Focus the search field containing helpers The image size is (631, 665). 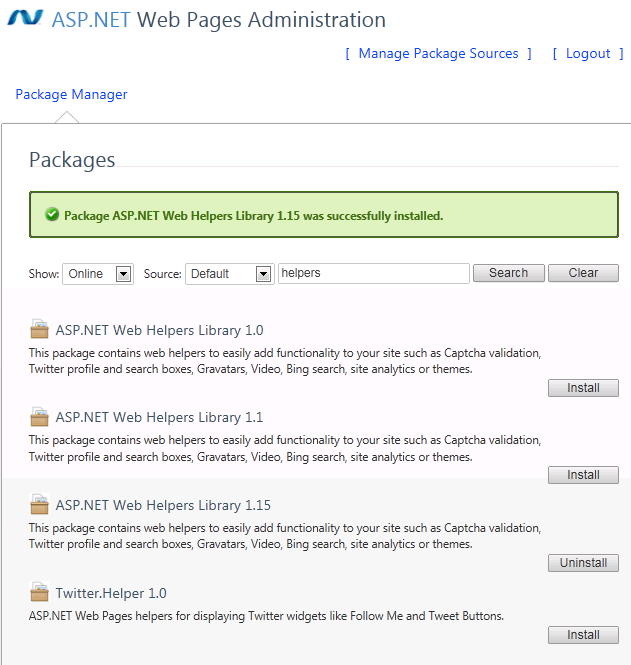pyautogui.click(x=374, y=273)
